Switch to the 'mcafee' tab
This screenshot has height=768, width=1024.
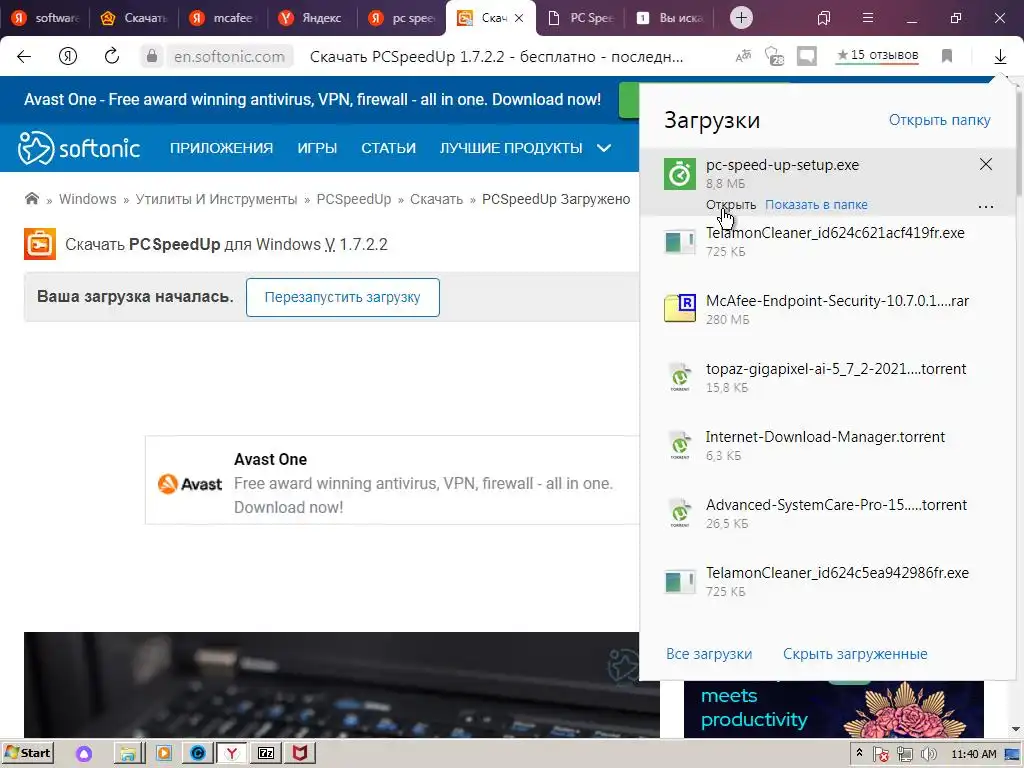tap(222, 18)
